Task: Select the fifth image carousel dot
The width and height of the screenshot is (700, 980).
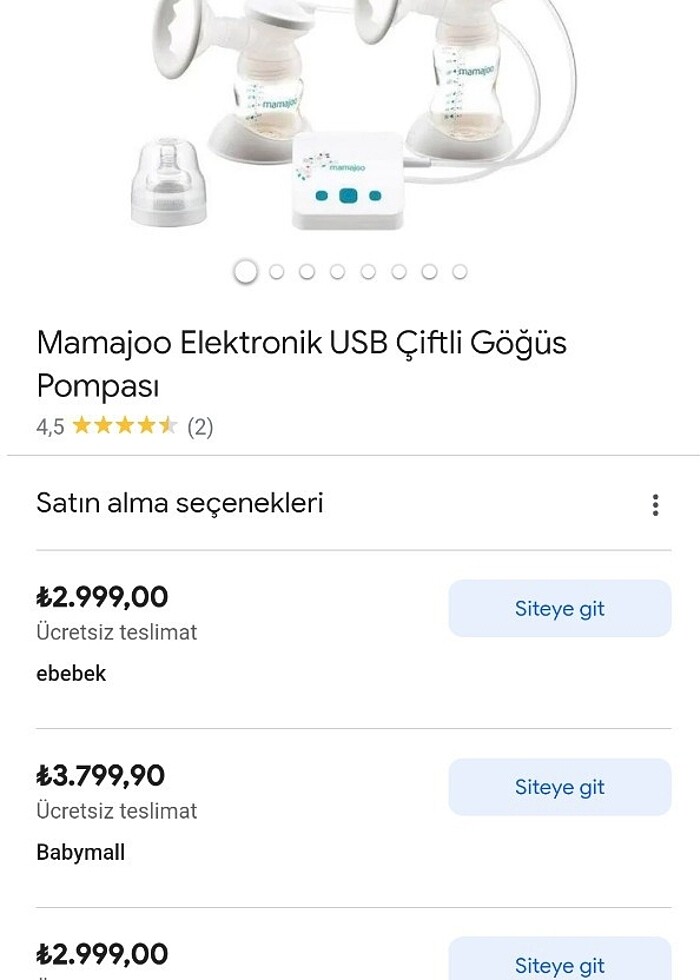Action: coord(367,270)
